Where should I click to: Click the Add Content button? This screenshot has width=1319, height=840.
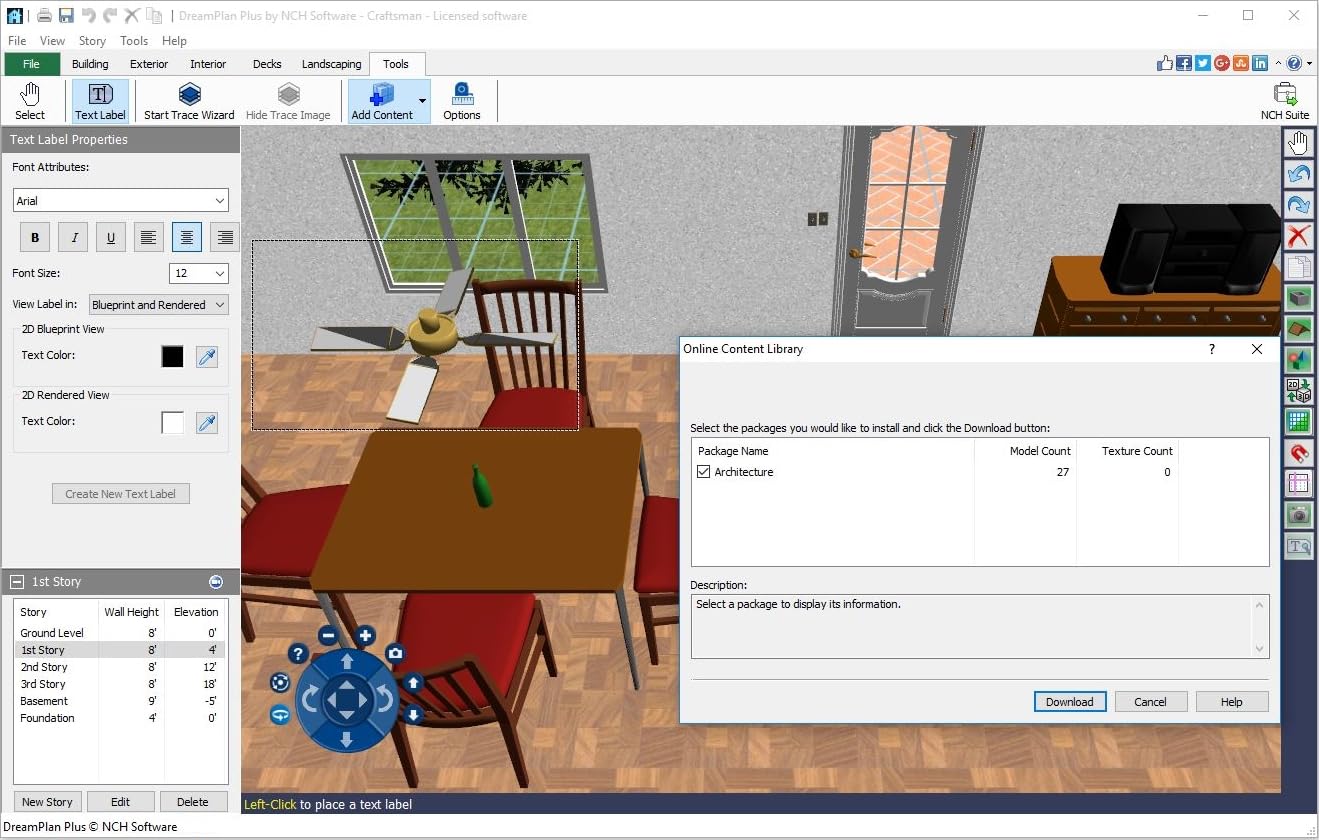click(381, 102)
